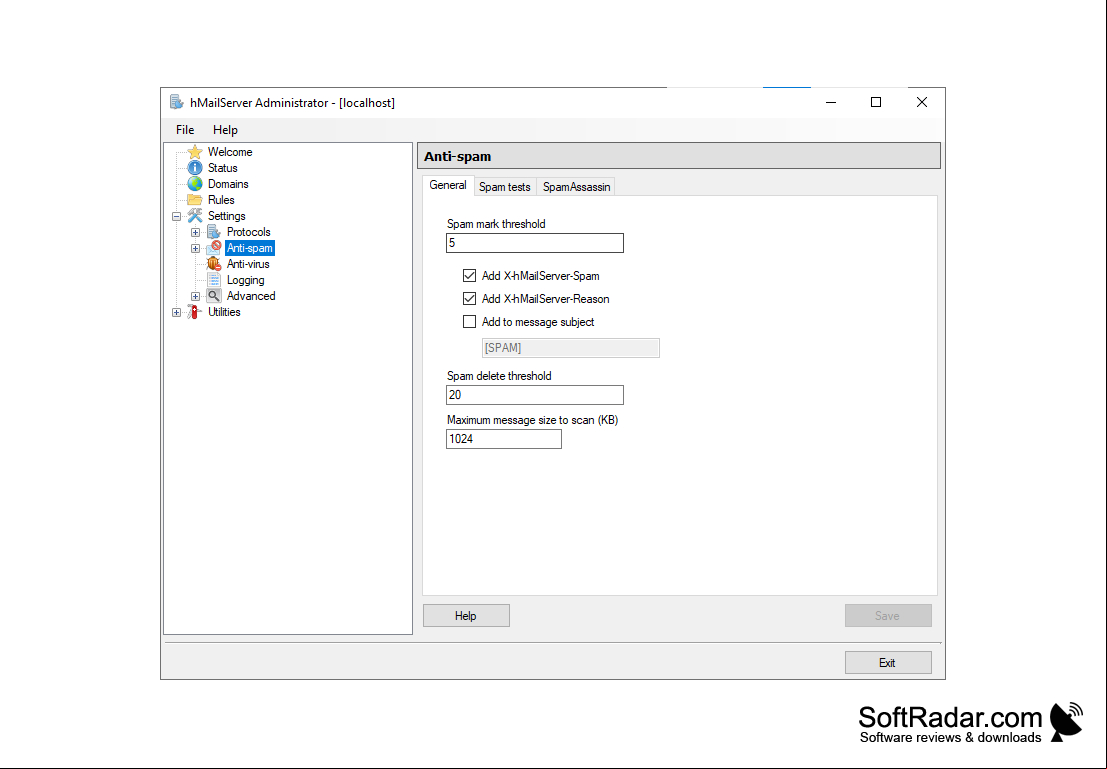Expand the Utilities tree node
This screenshot has height=769, width=1107.
coord(176,312)
